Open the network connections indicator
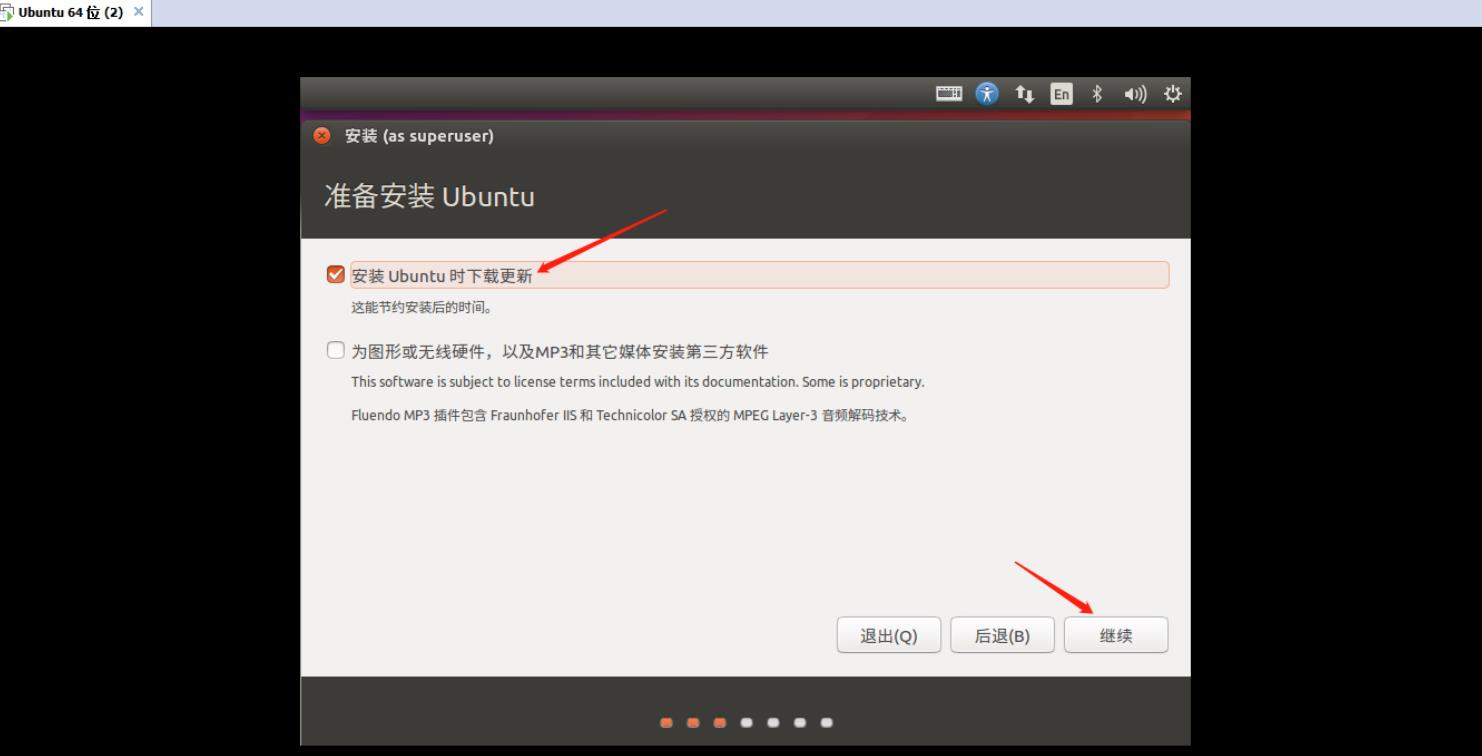Viewport: 1482px width, 756px height. pos(1024,94)
